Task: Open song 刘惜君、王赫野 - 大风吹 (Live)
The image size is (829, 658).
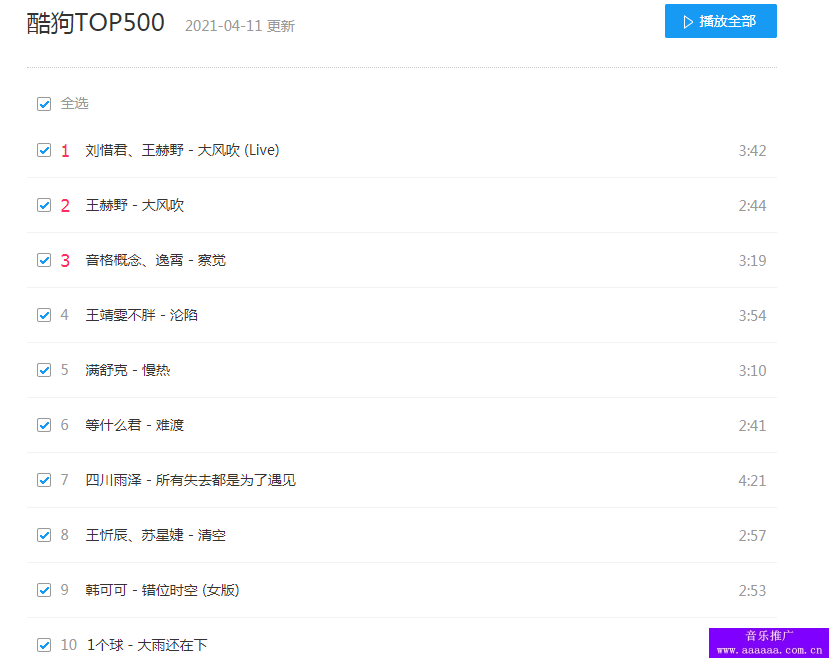Action: point(182,150)
